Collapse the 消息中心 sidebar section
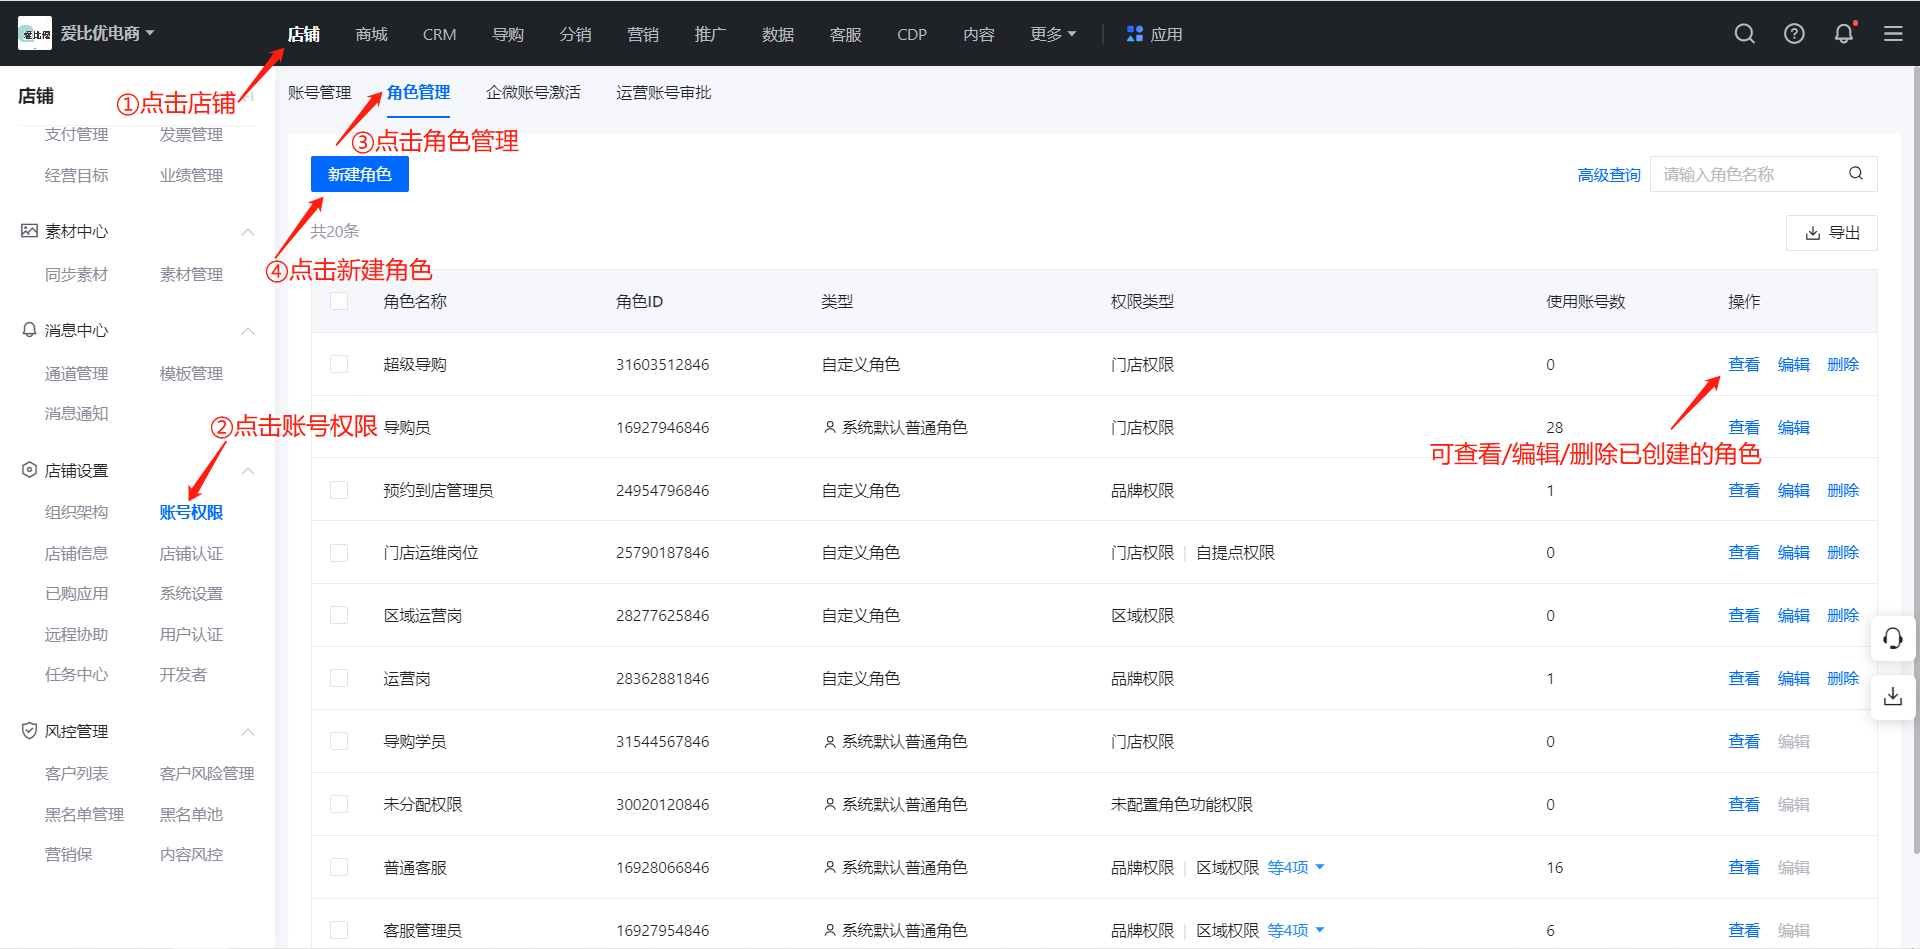Image resolution: width=1920 pixels, height=949 pixels. [x=248, y=331]
